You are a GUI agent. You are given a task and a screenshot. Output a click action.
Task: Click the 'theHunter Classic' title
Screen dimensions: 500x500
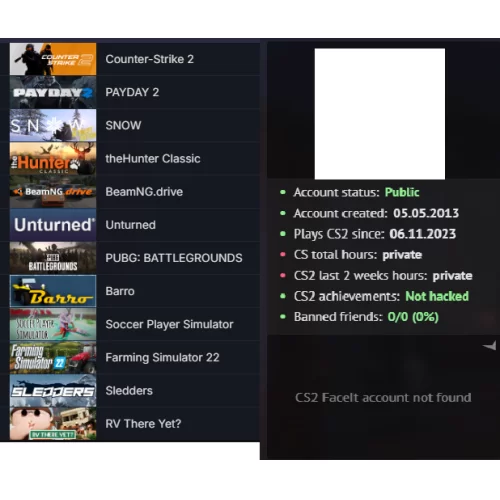pyautogui.click(x=153, y=159)
